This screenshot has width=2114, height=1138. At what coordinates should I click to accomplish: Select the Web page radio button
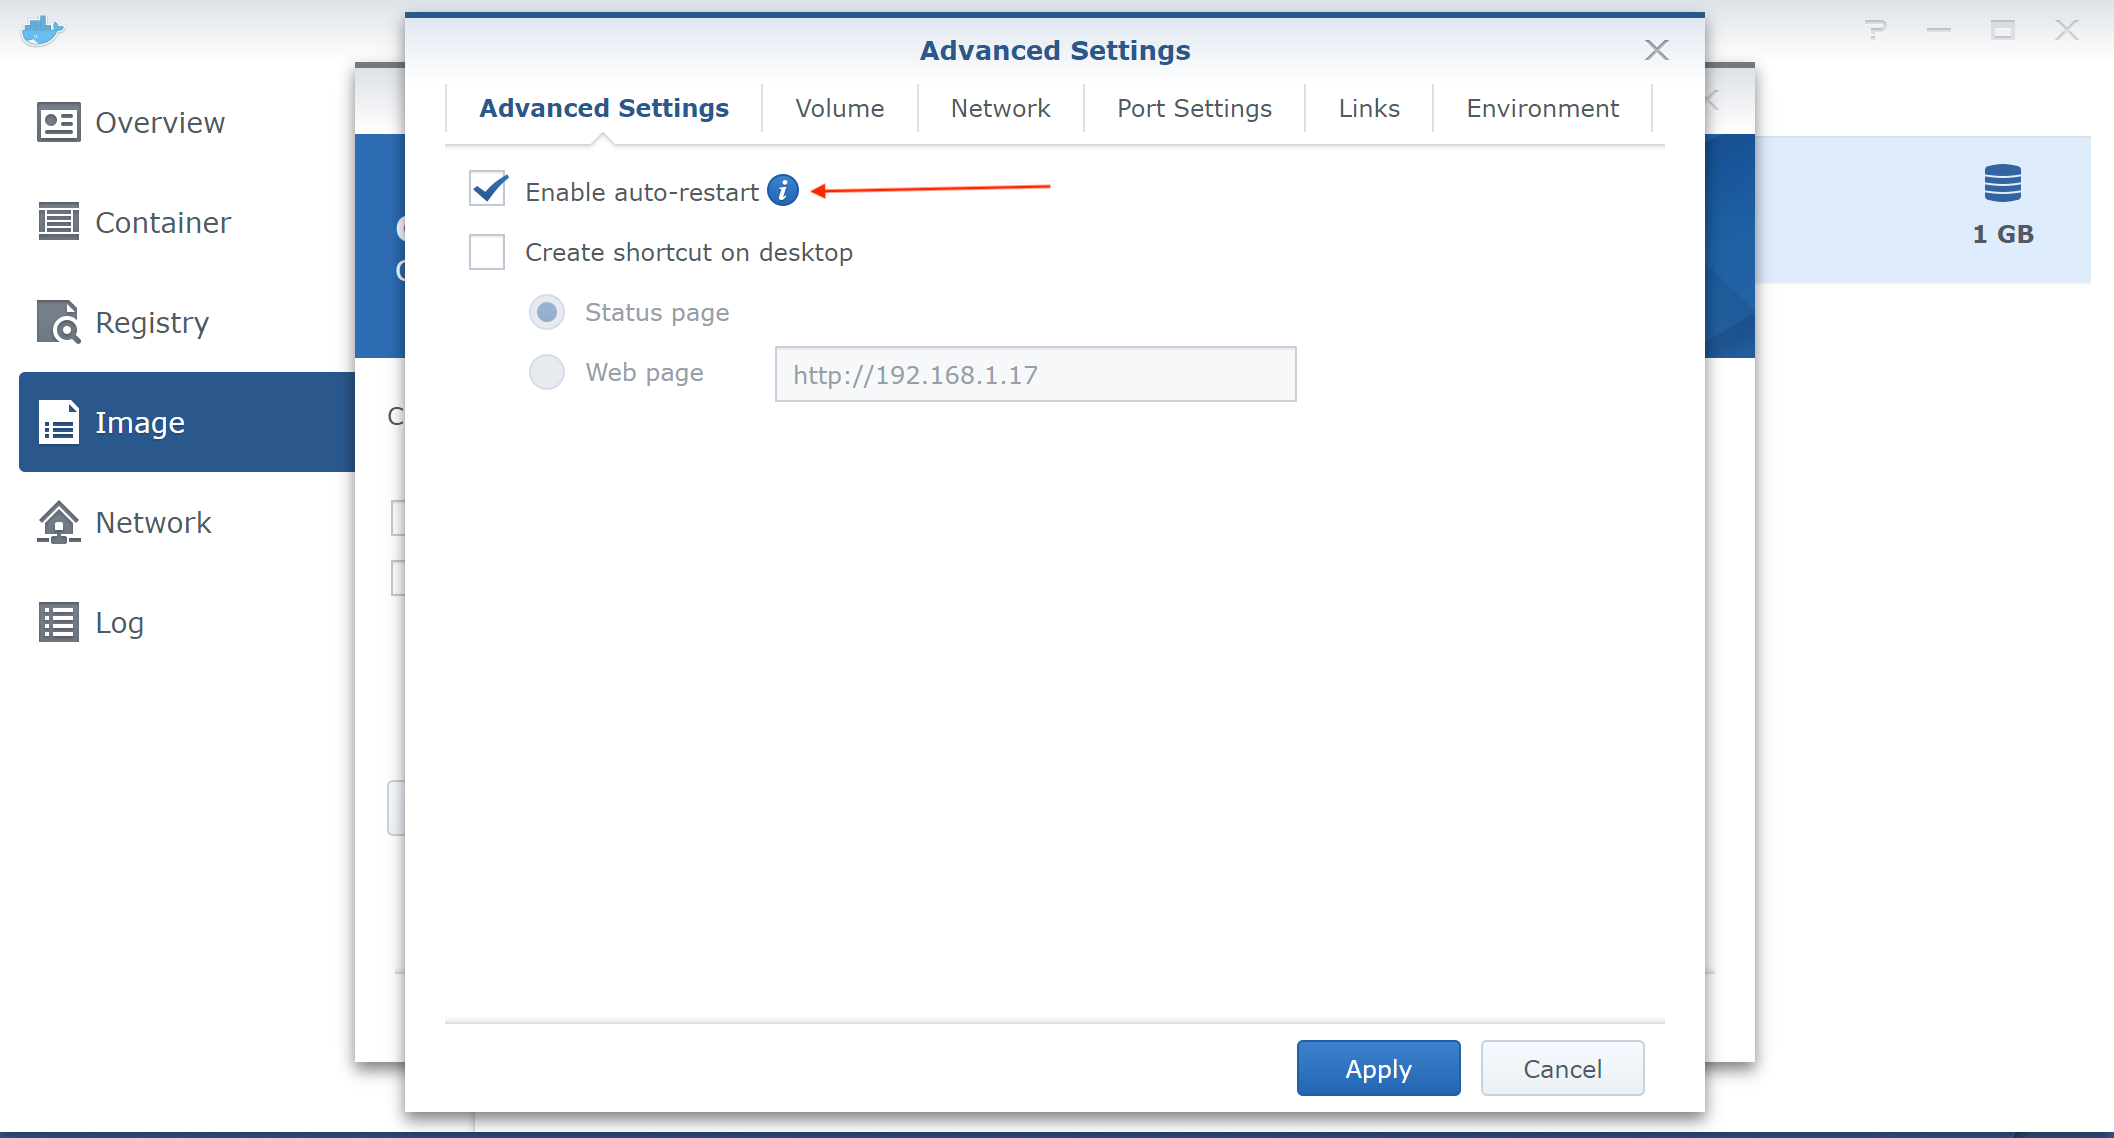click(x=547, y=372)
